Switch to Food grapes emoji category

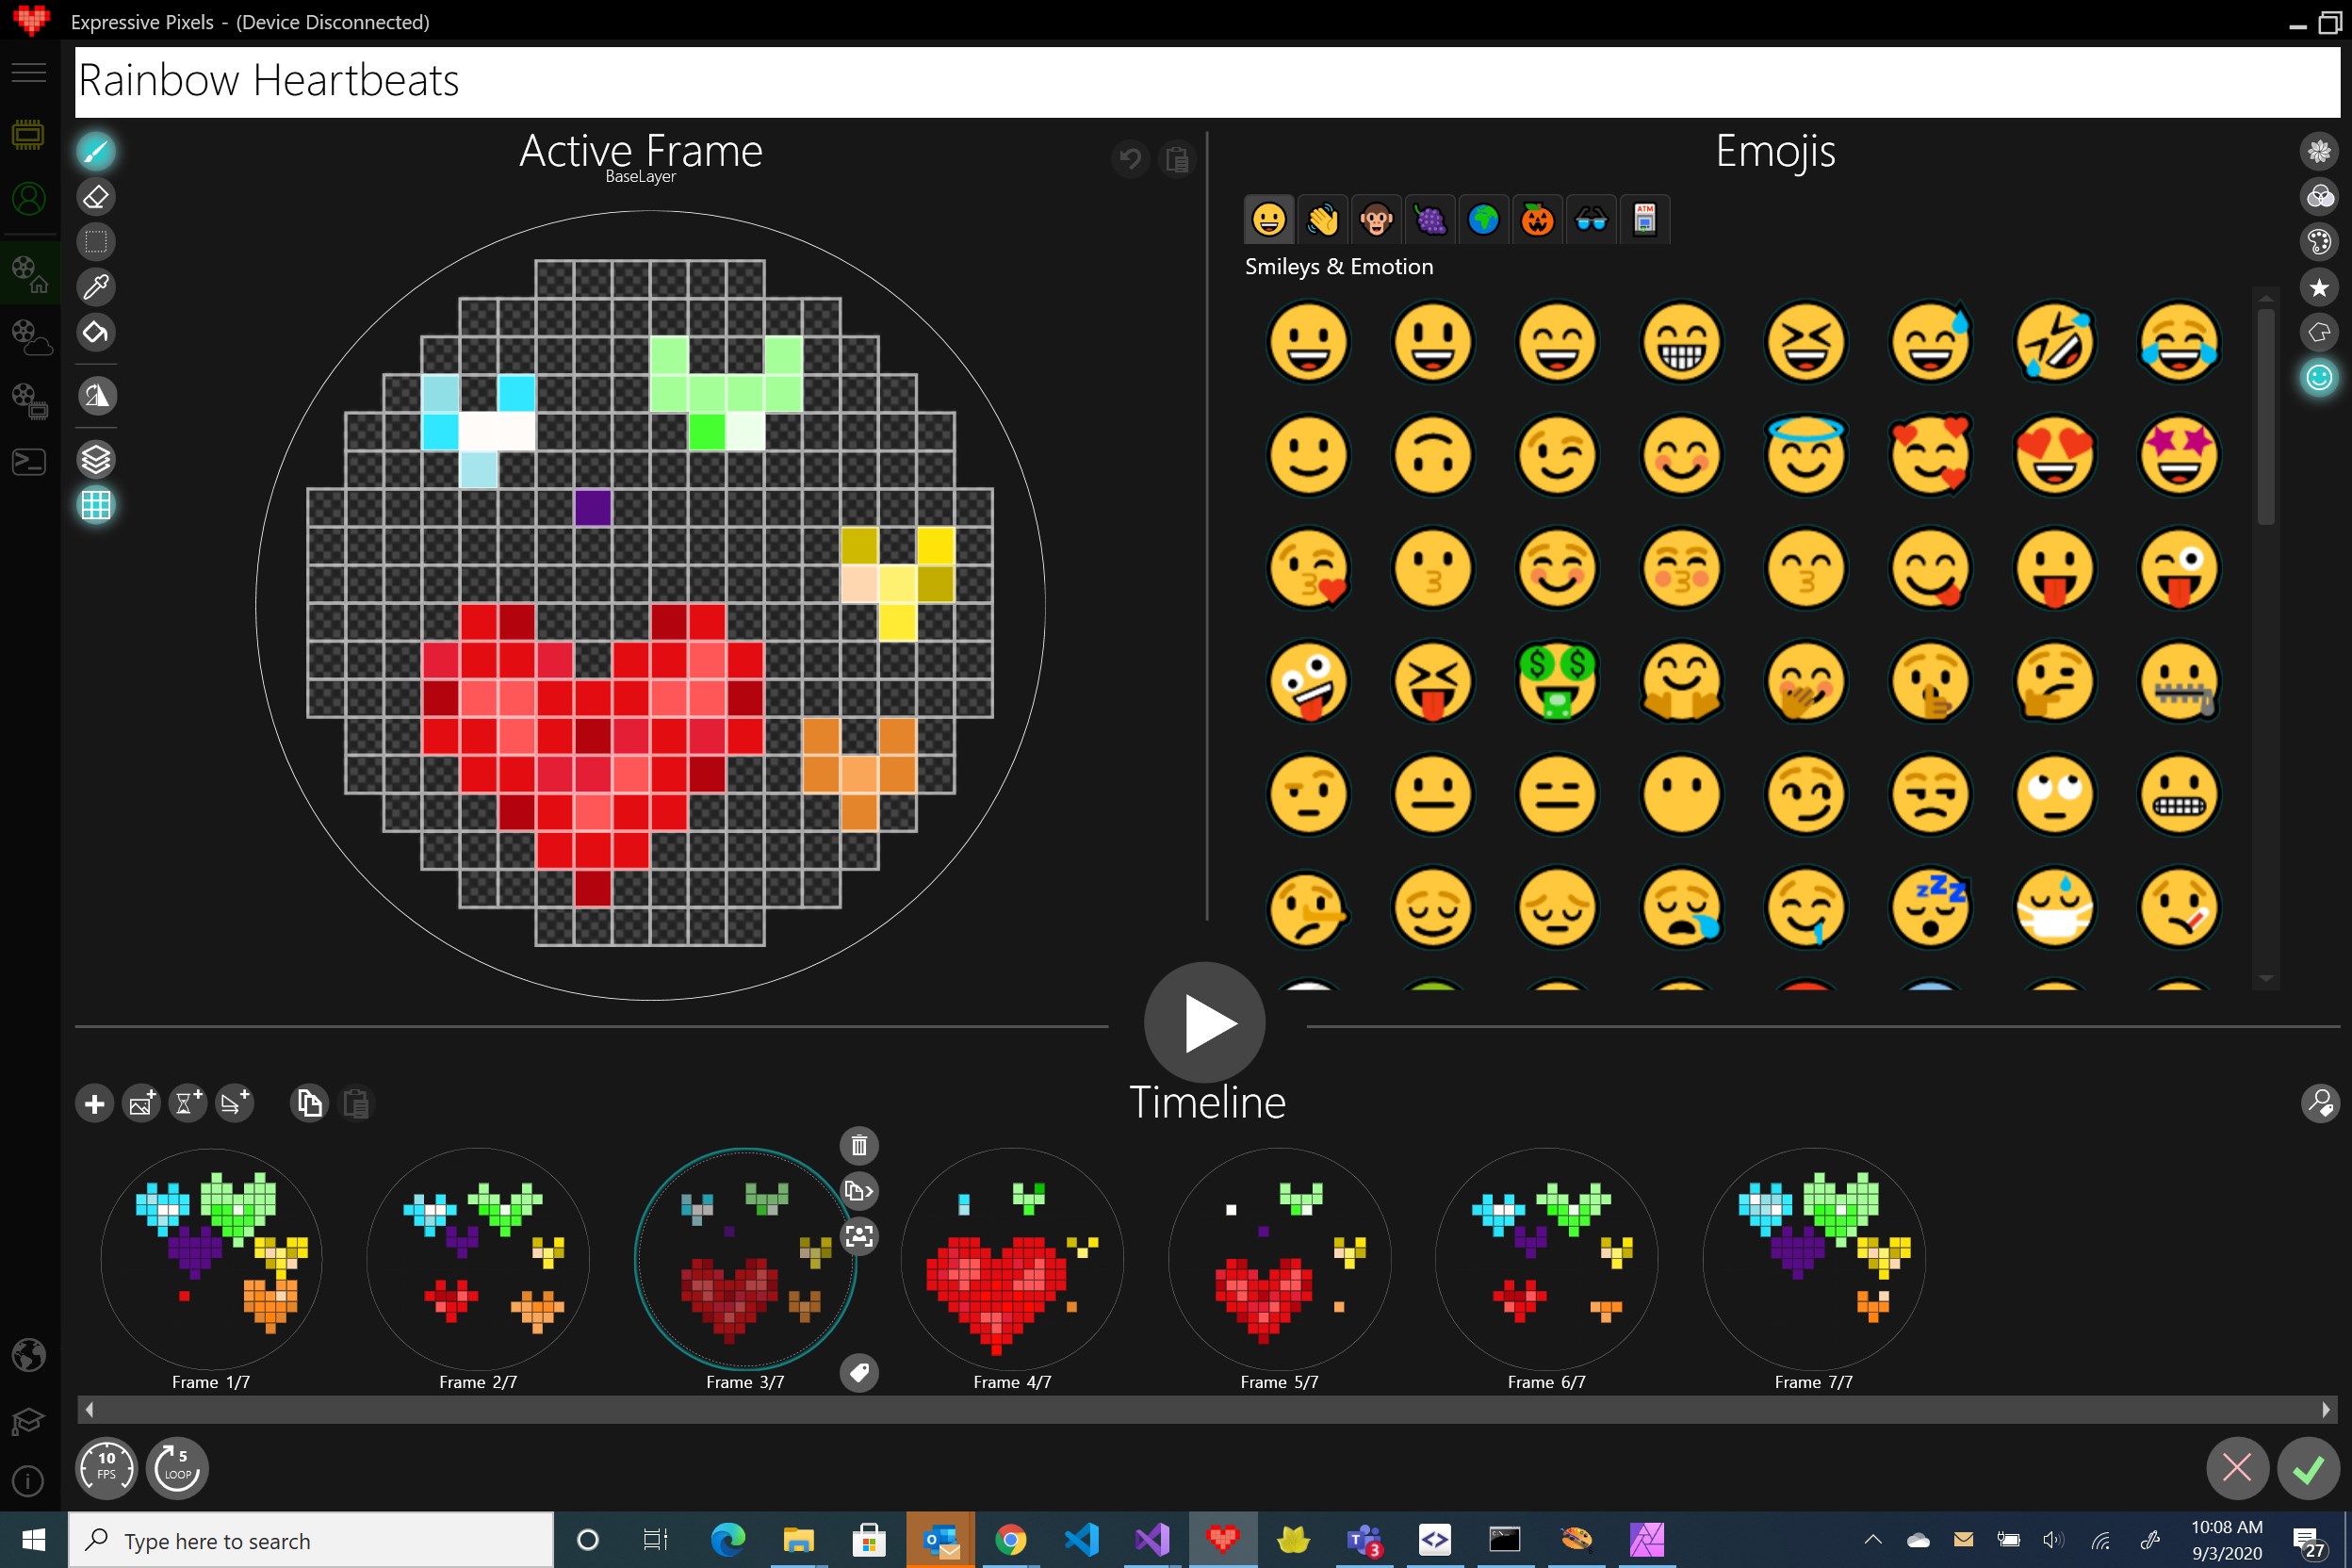tap(1431, 219)
